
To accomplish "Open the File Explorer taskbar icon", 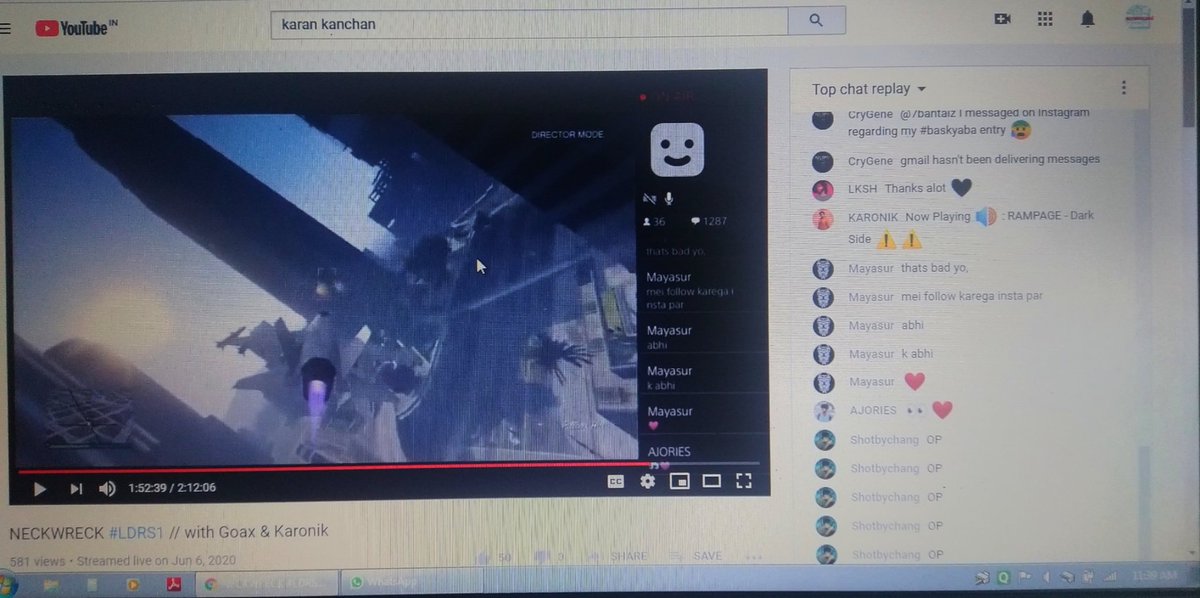I will (51, 584).
